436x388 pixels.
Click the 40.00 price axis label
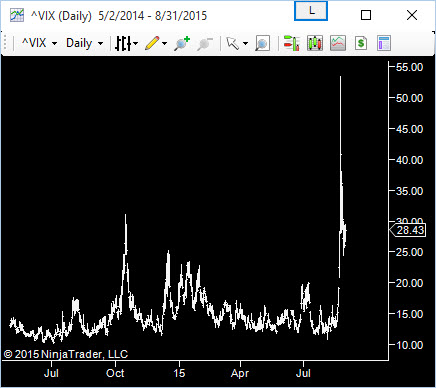[409, 160]
